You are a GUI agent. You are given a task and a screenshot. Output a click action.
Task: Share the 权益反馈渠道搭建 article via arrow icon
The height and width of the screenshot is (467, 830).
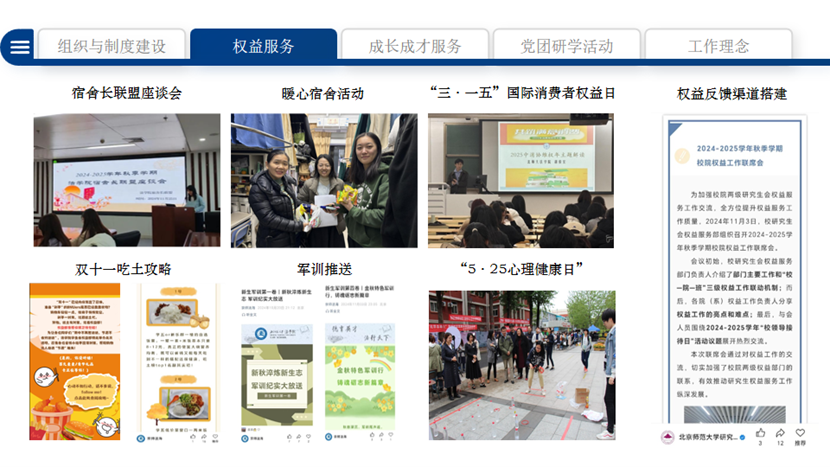coord(780,433)
